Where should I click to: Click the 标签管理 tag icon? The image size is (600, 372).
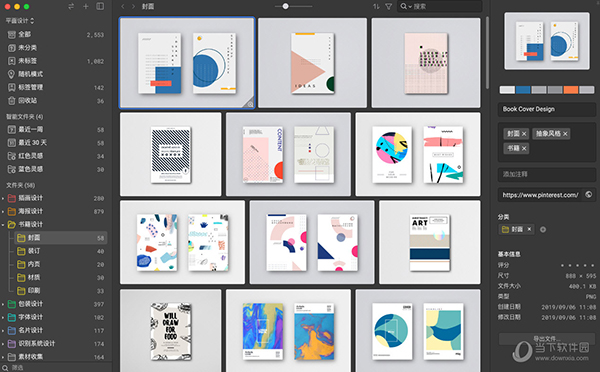[12, 87]
